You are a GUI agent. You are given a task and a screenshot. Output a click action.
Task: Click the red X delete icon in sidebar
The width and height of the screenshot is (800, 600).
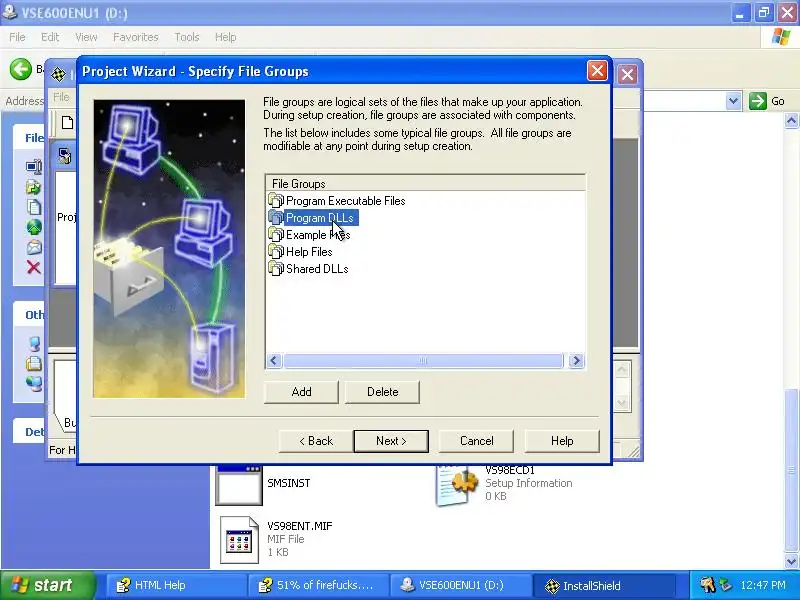pos(34,267)
